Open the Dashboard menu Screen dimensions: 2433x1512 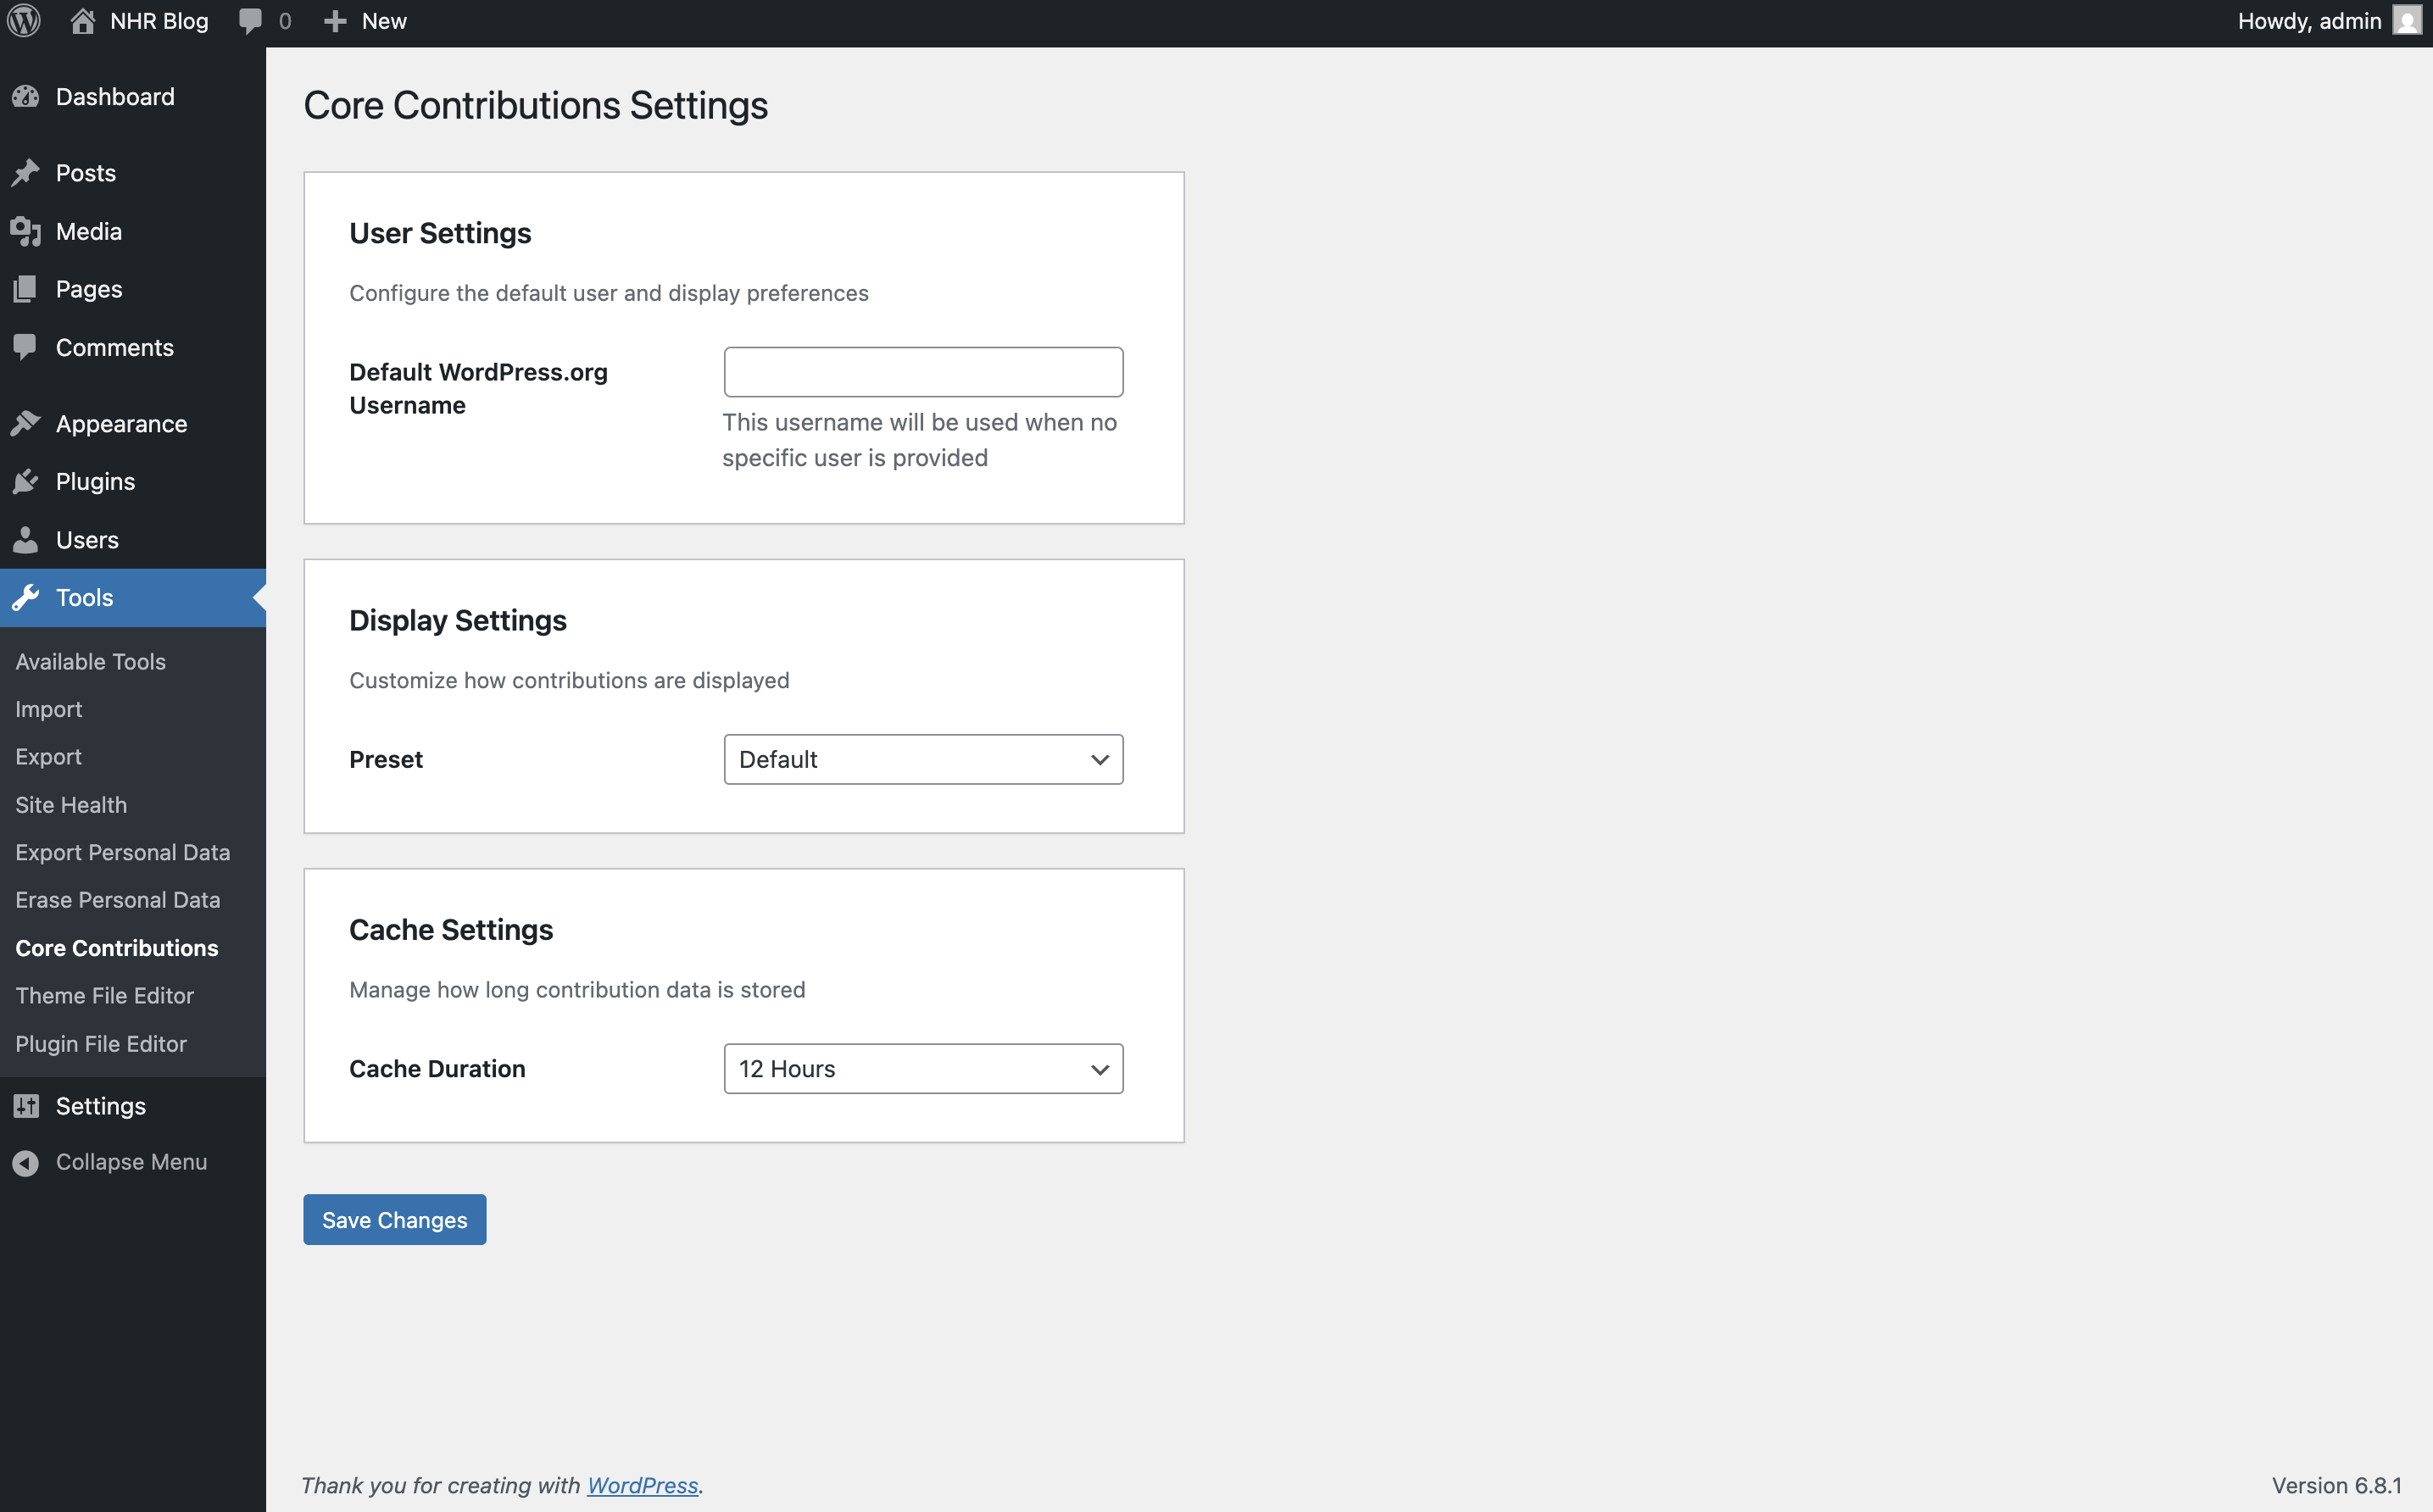tap(133, 97)
